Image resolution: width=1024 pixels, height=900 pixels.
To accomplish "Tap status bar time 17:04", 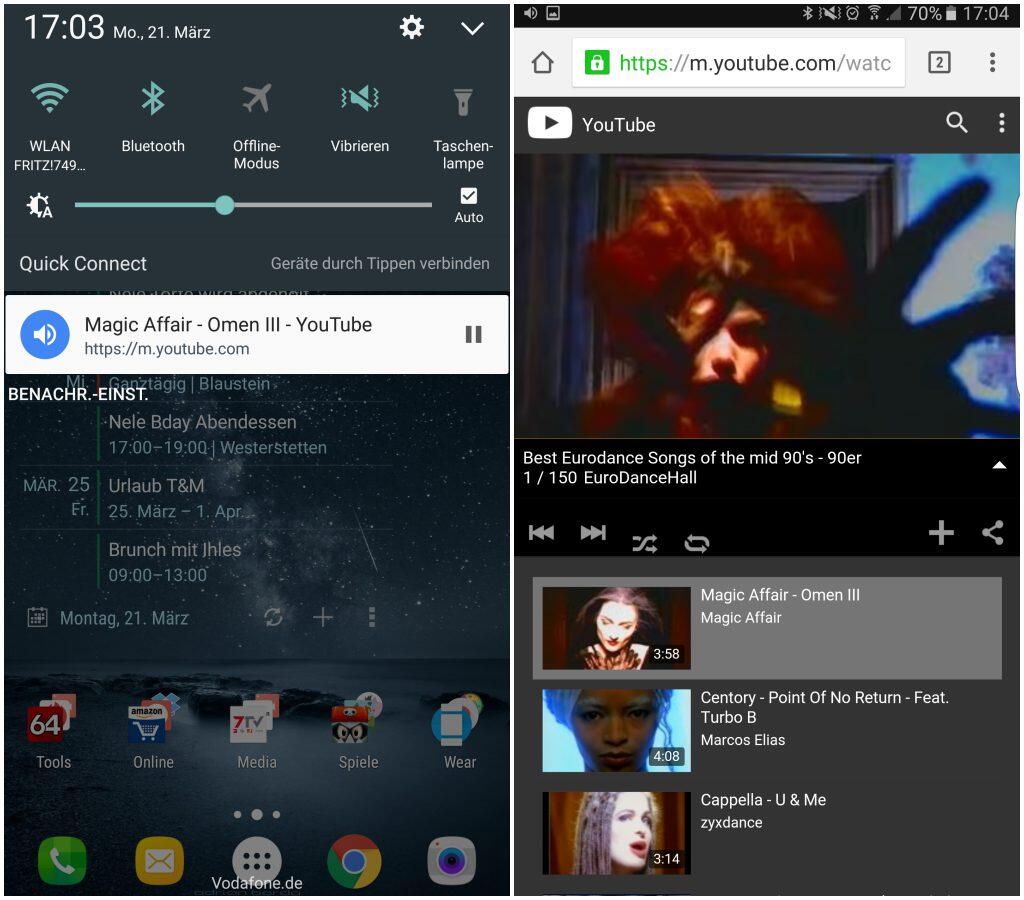I will click(985, 13).
